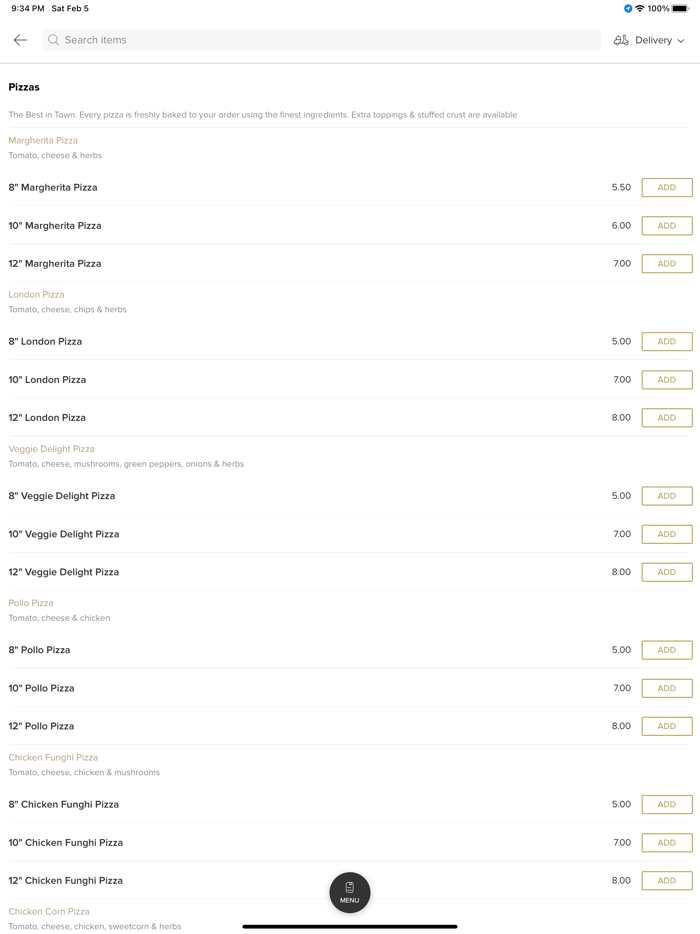Screen dimensions: 700x934
Task: Add 10" London Pizza to order
Action: point(667,380)
